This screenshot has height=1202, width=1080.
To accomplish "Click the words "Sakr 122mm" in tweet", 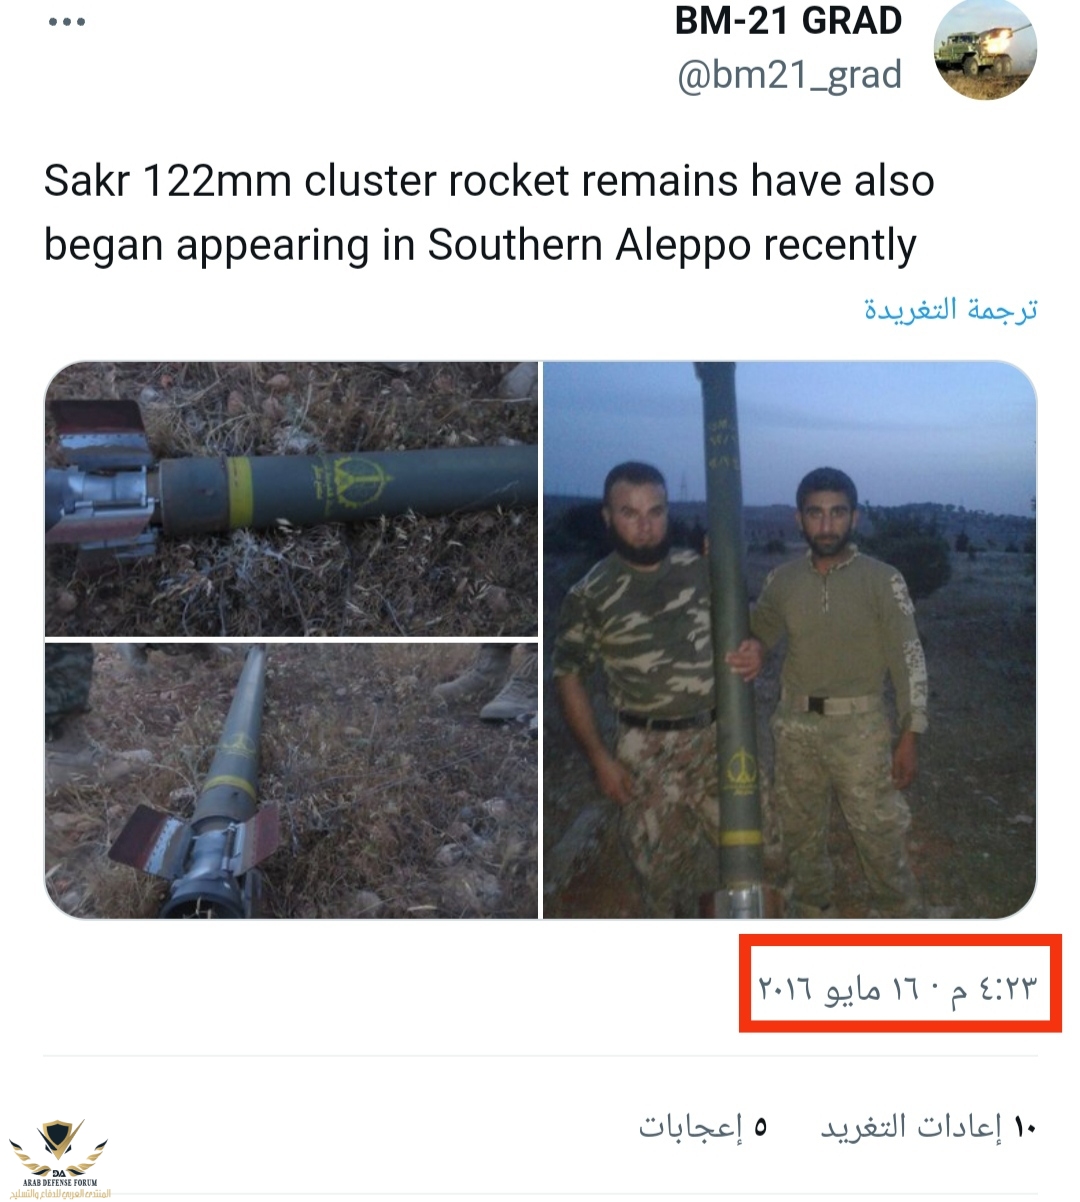I will 168,181.
